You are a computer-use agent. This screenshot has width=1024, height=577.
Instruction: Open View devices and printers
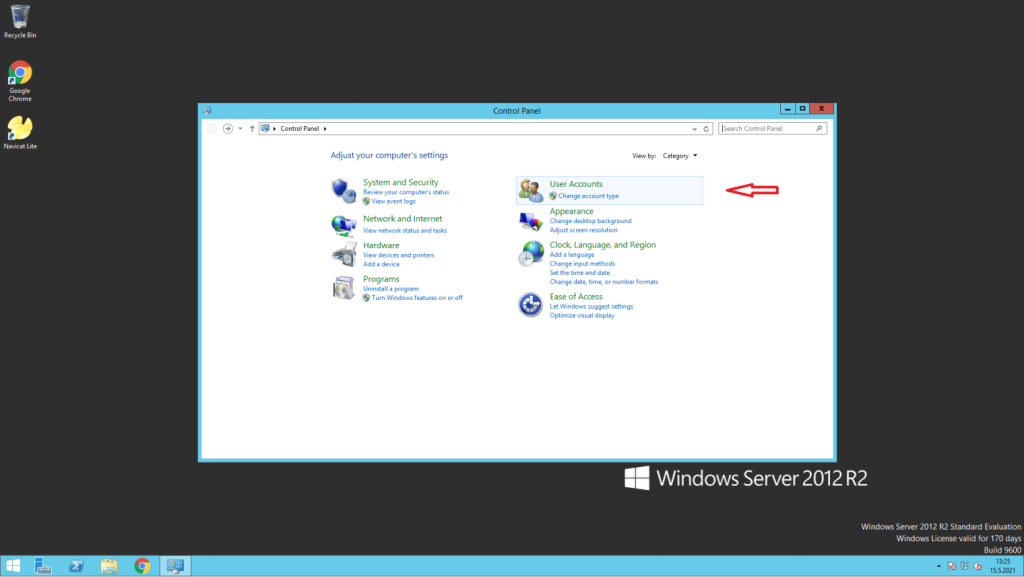[x=398, y=255]
